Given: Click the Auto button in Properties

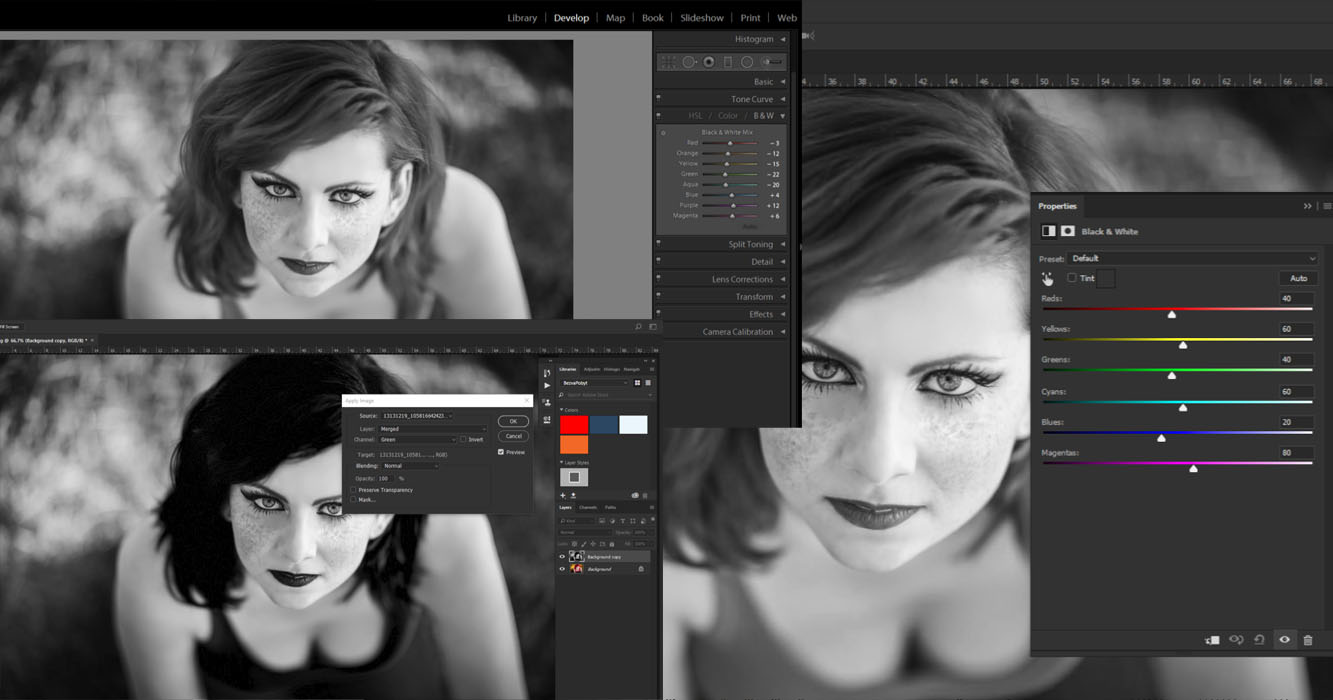Looking at the screenshot, I should [x=1298, y=278].
